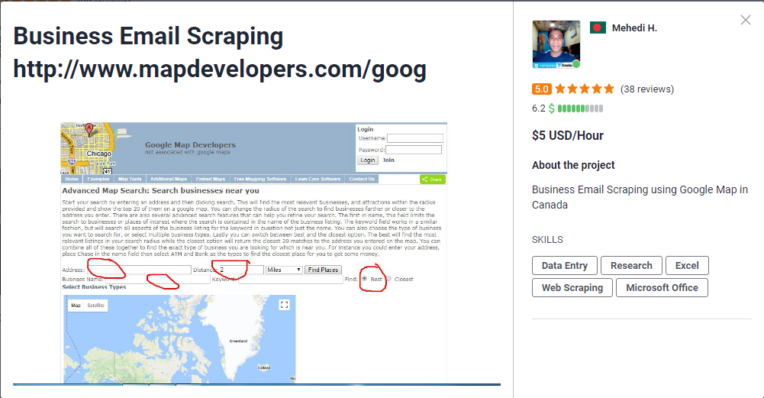Click the green earnings bar indicator
The width and height of the screenshot is (764, 398).
pos(580,109)
